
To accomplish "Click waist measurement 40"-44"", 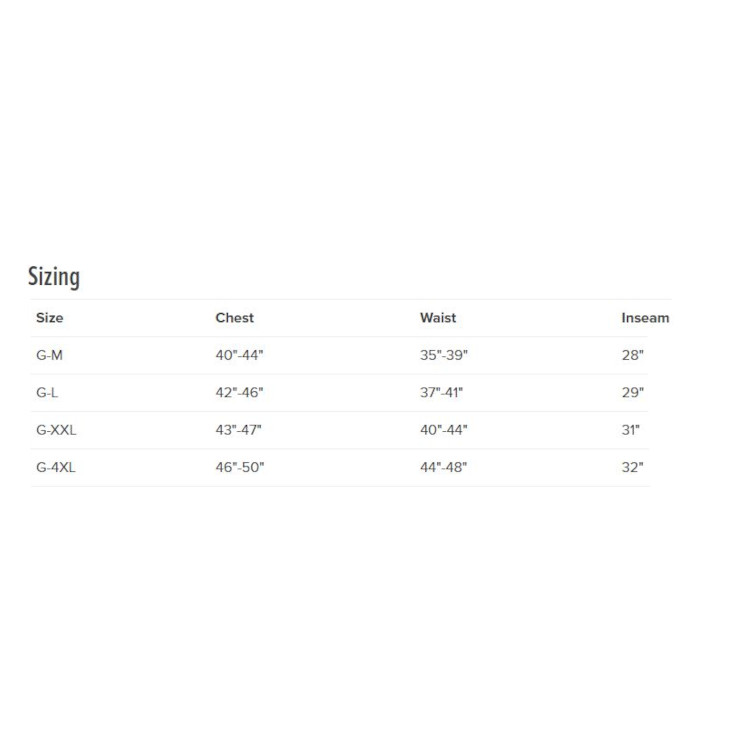I will click(444, 430).
